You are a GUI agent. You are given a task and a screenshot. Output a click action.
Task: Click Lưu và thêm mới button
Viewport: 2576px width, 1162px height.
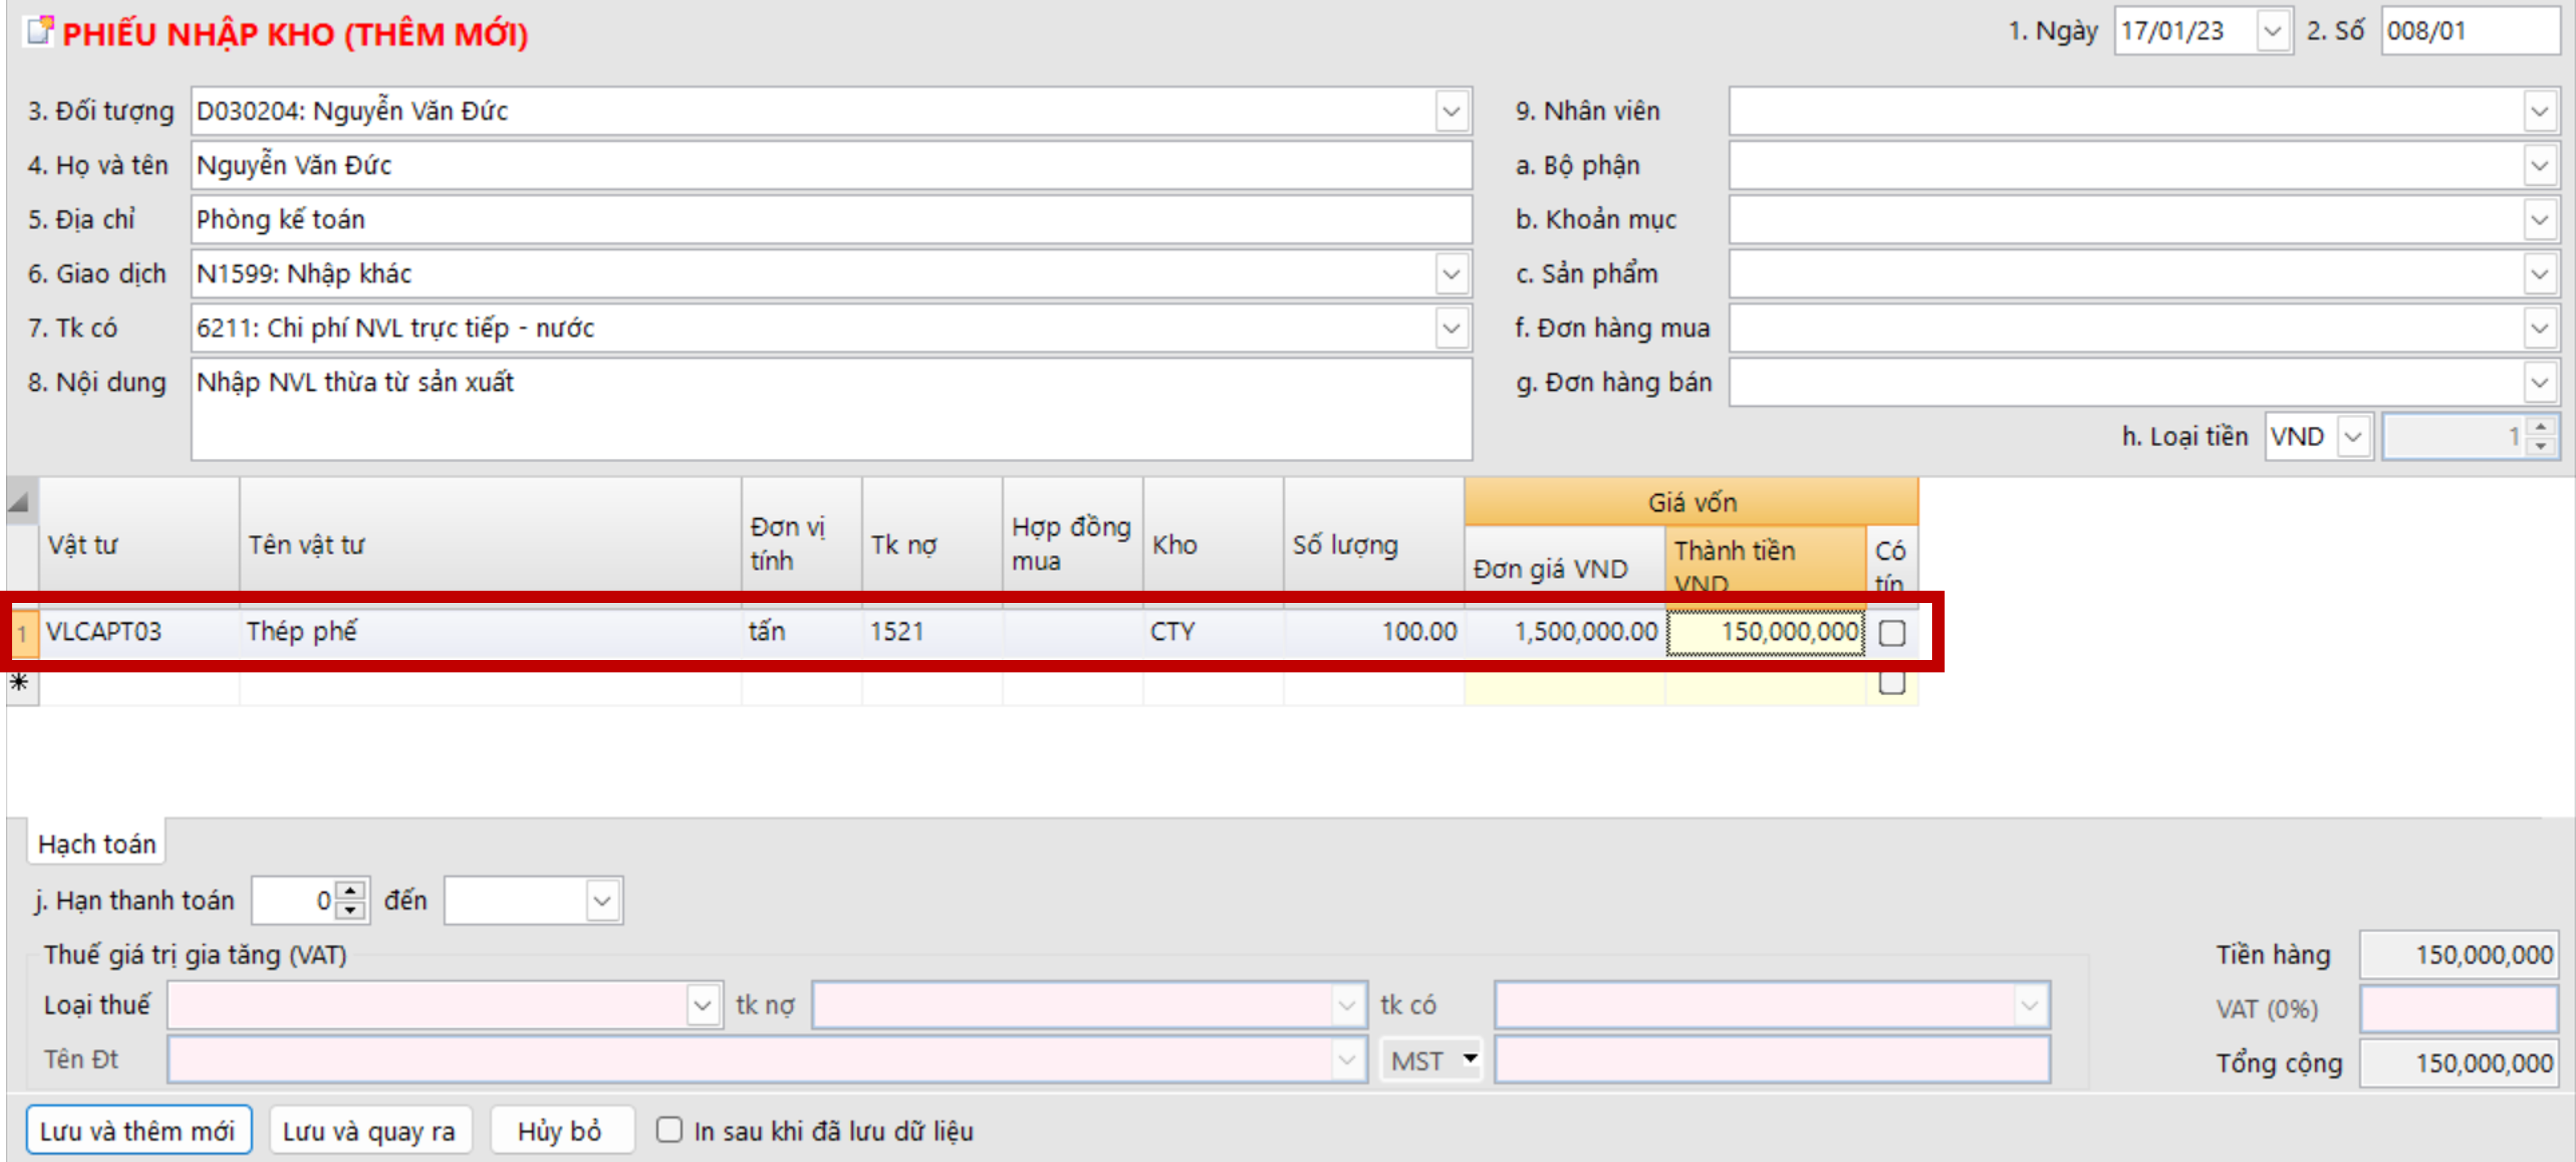click(x=138, y=1130)
